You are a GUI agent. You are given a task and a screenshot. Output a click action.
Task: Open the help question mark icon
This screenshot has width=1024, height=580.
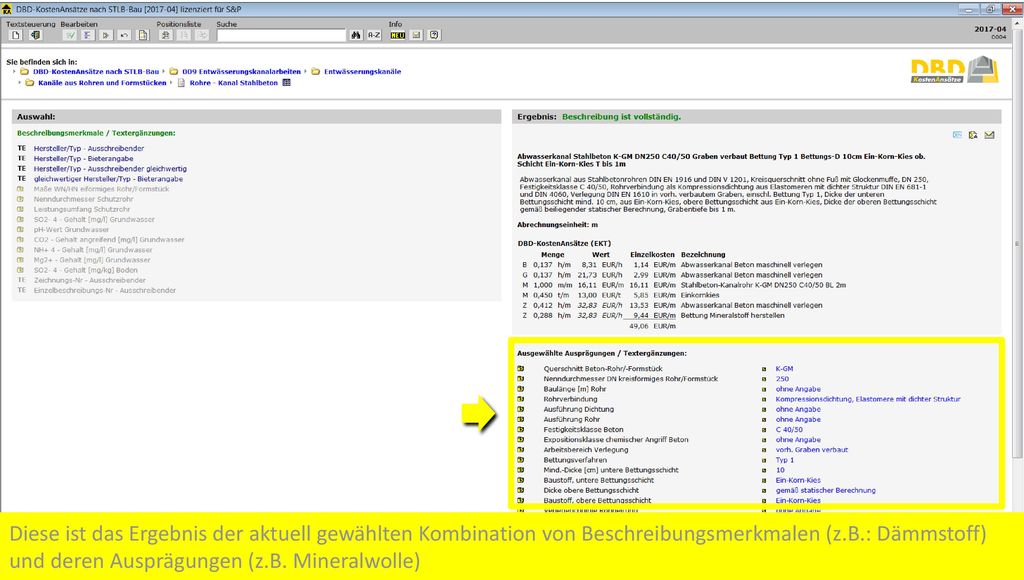[434, 35]
